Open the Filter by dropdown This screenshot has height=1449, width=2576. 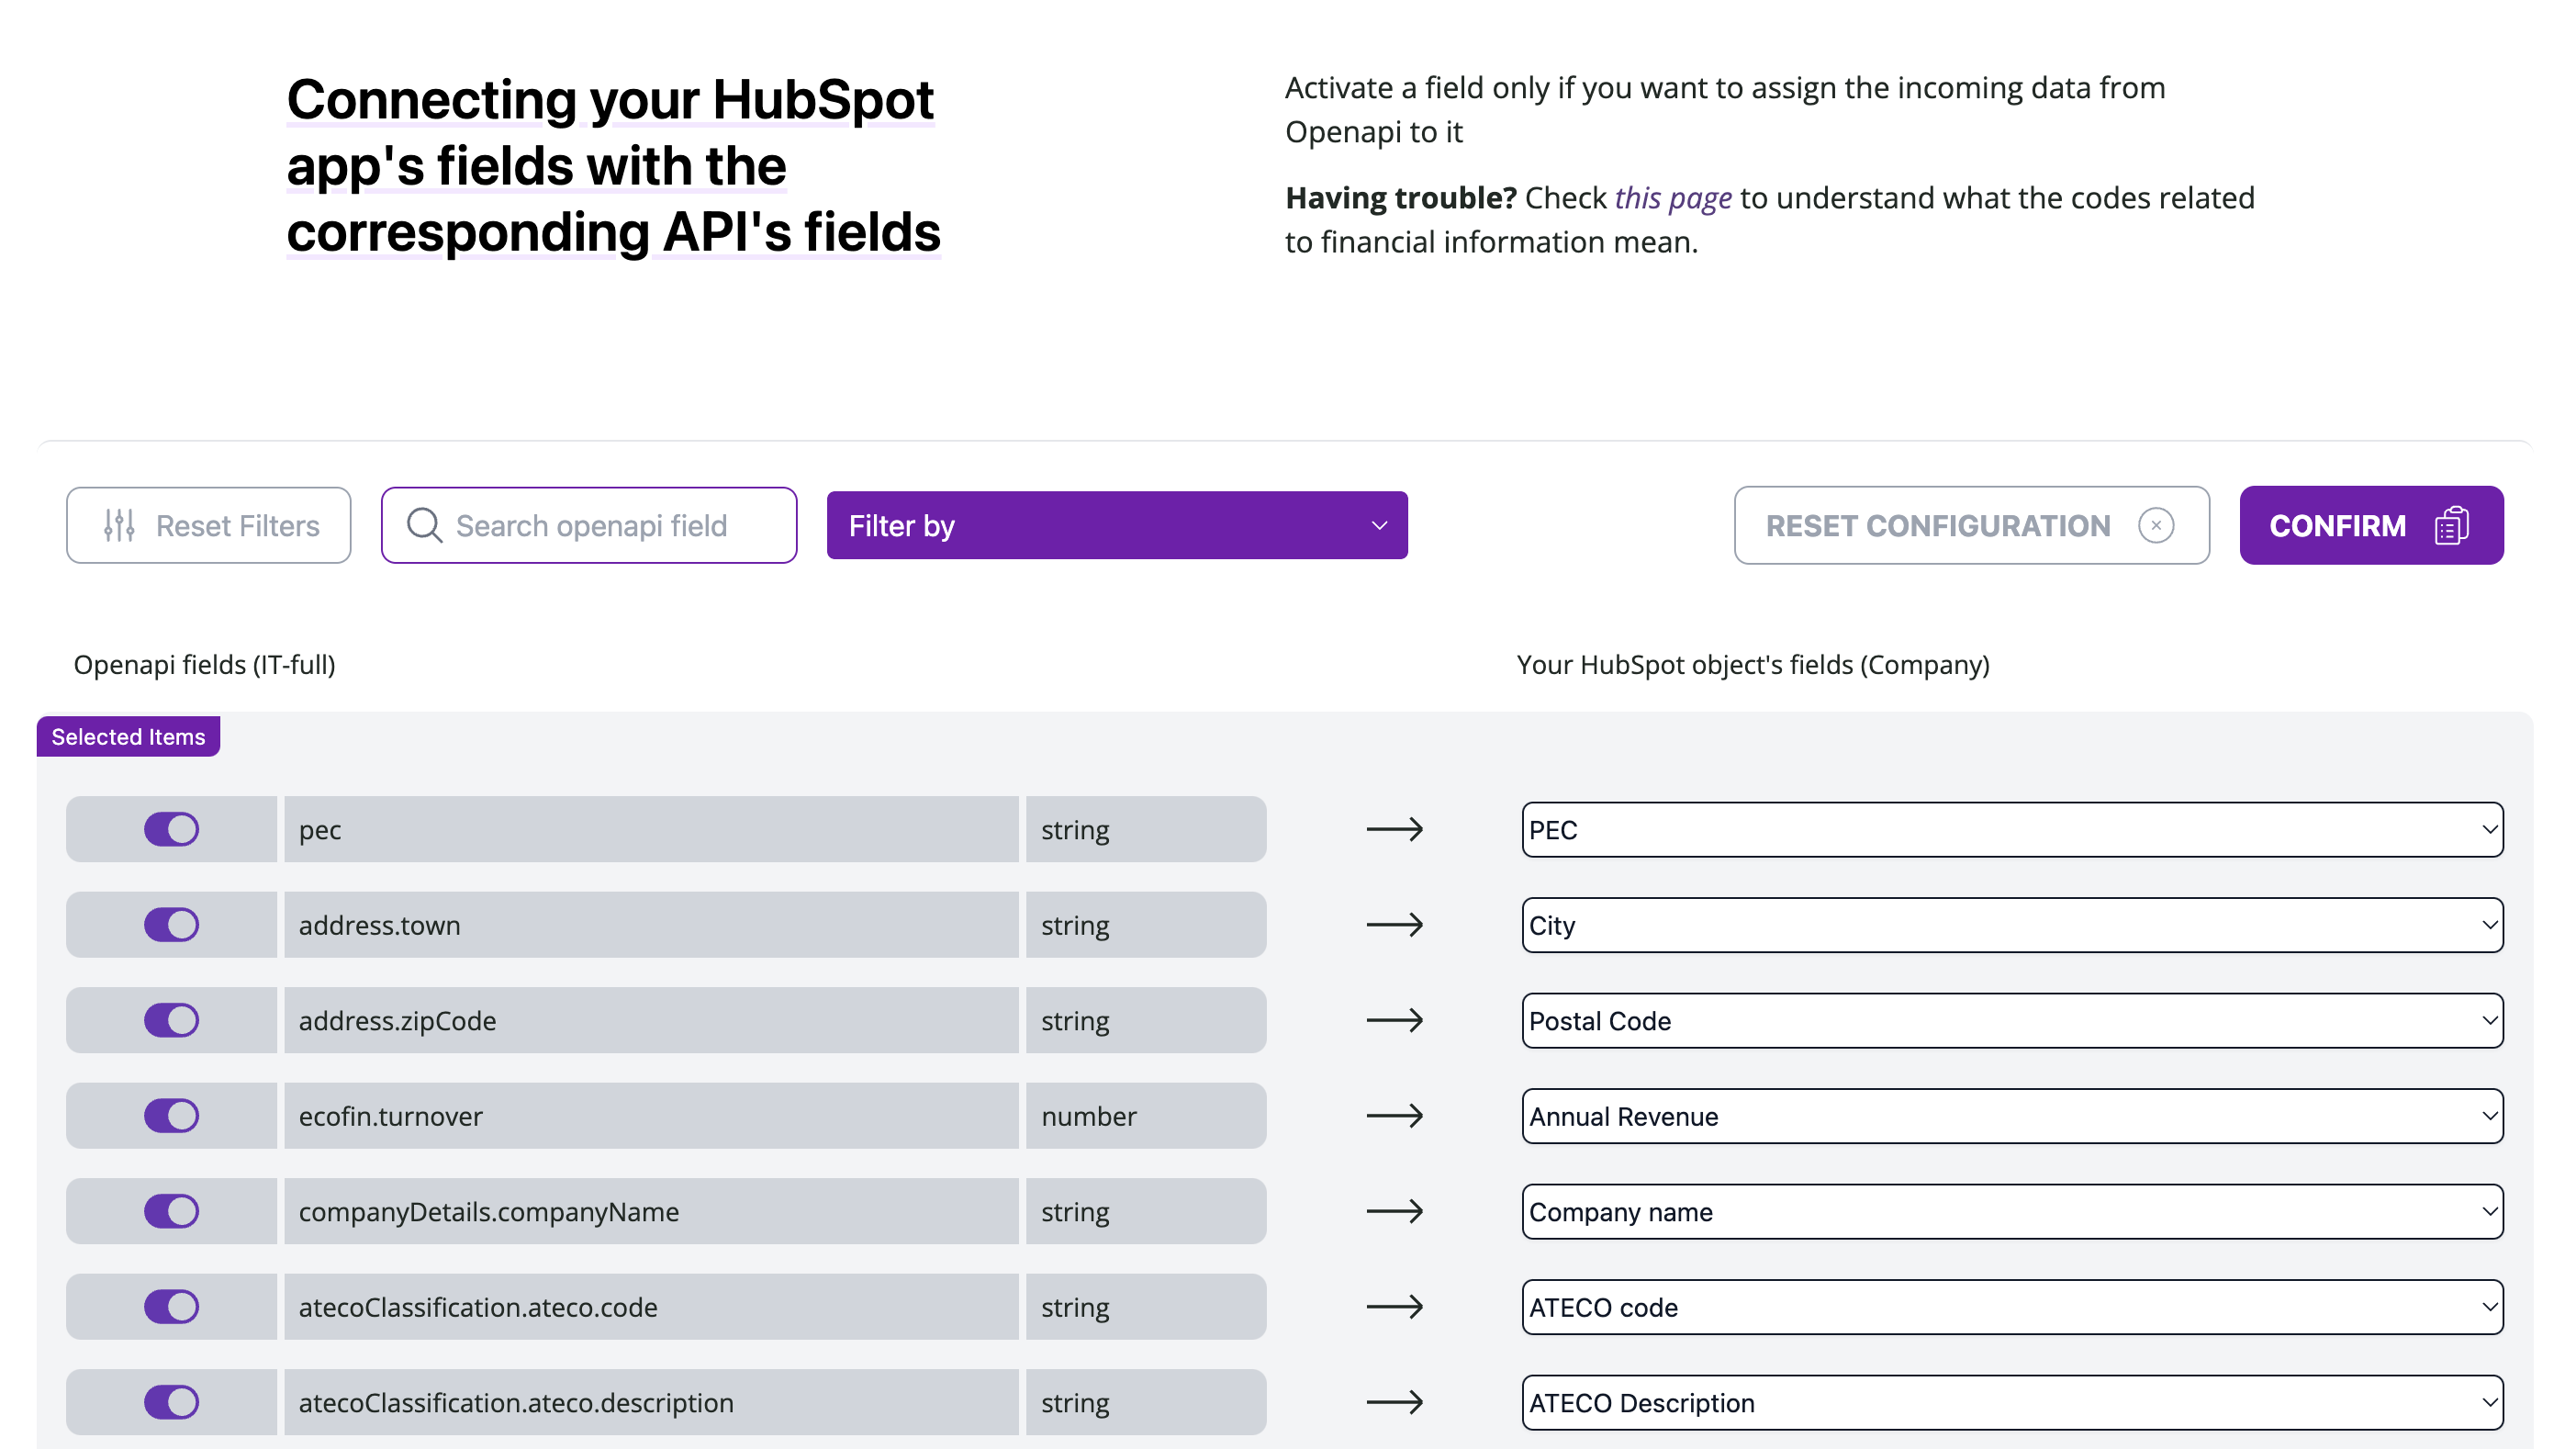[x=1116, y=525]
